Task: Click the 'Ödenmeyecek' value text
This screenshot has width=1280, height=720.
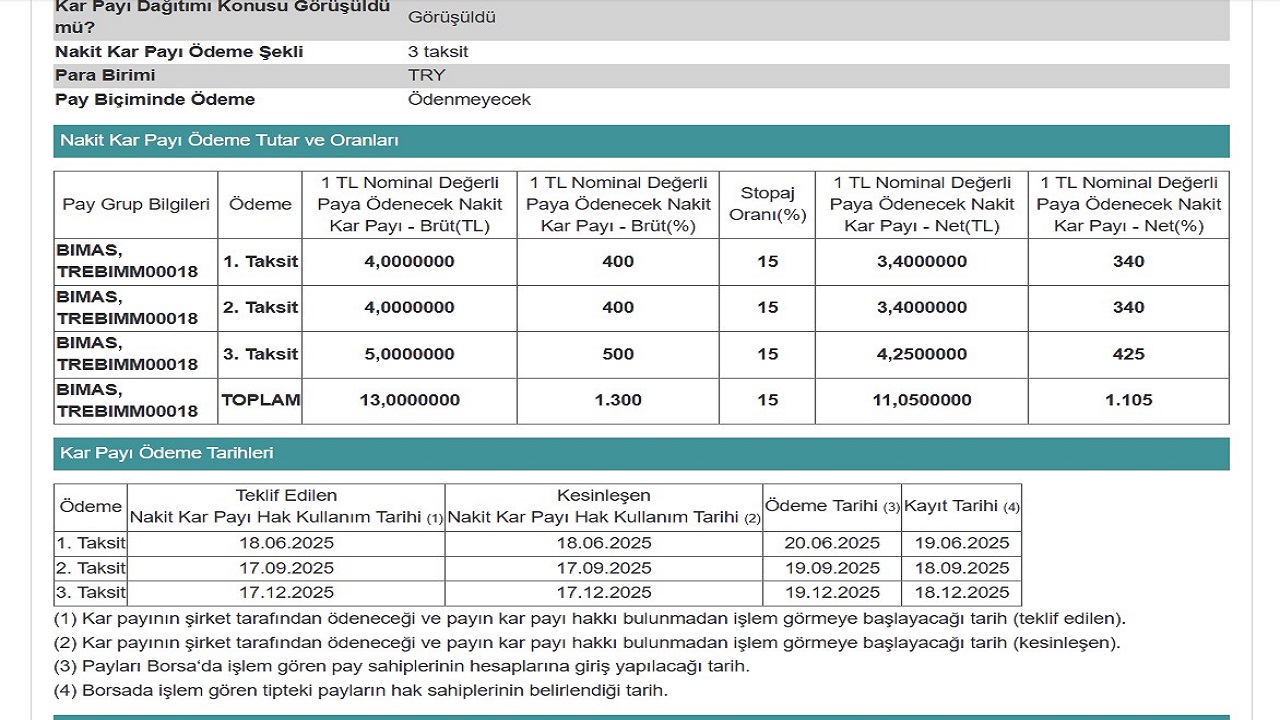Action: pos(469,100)
